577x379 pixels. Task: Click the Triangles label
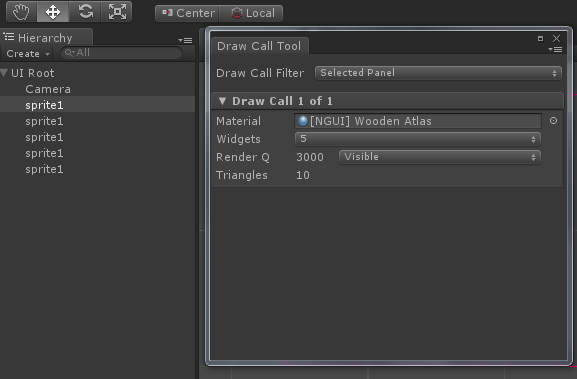click(x=242, y=175)
